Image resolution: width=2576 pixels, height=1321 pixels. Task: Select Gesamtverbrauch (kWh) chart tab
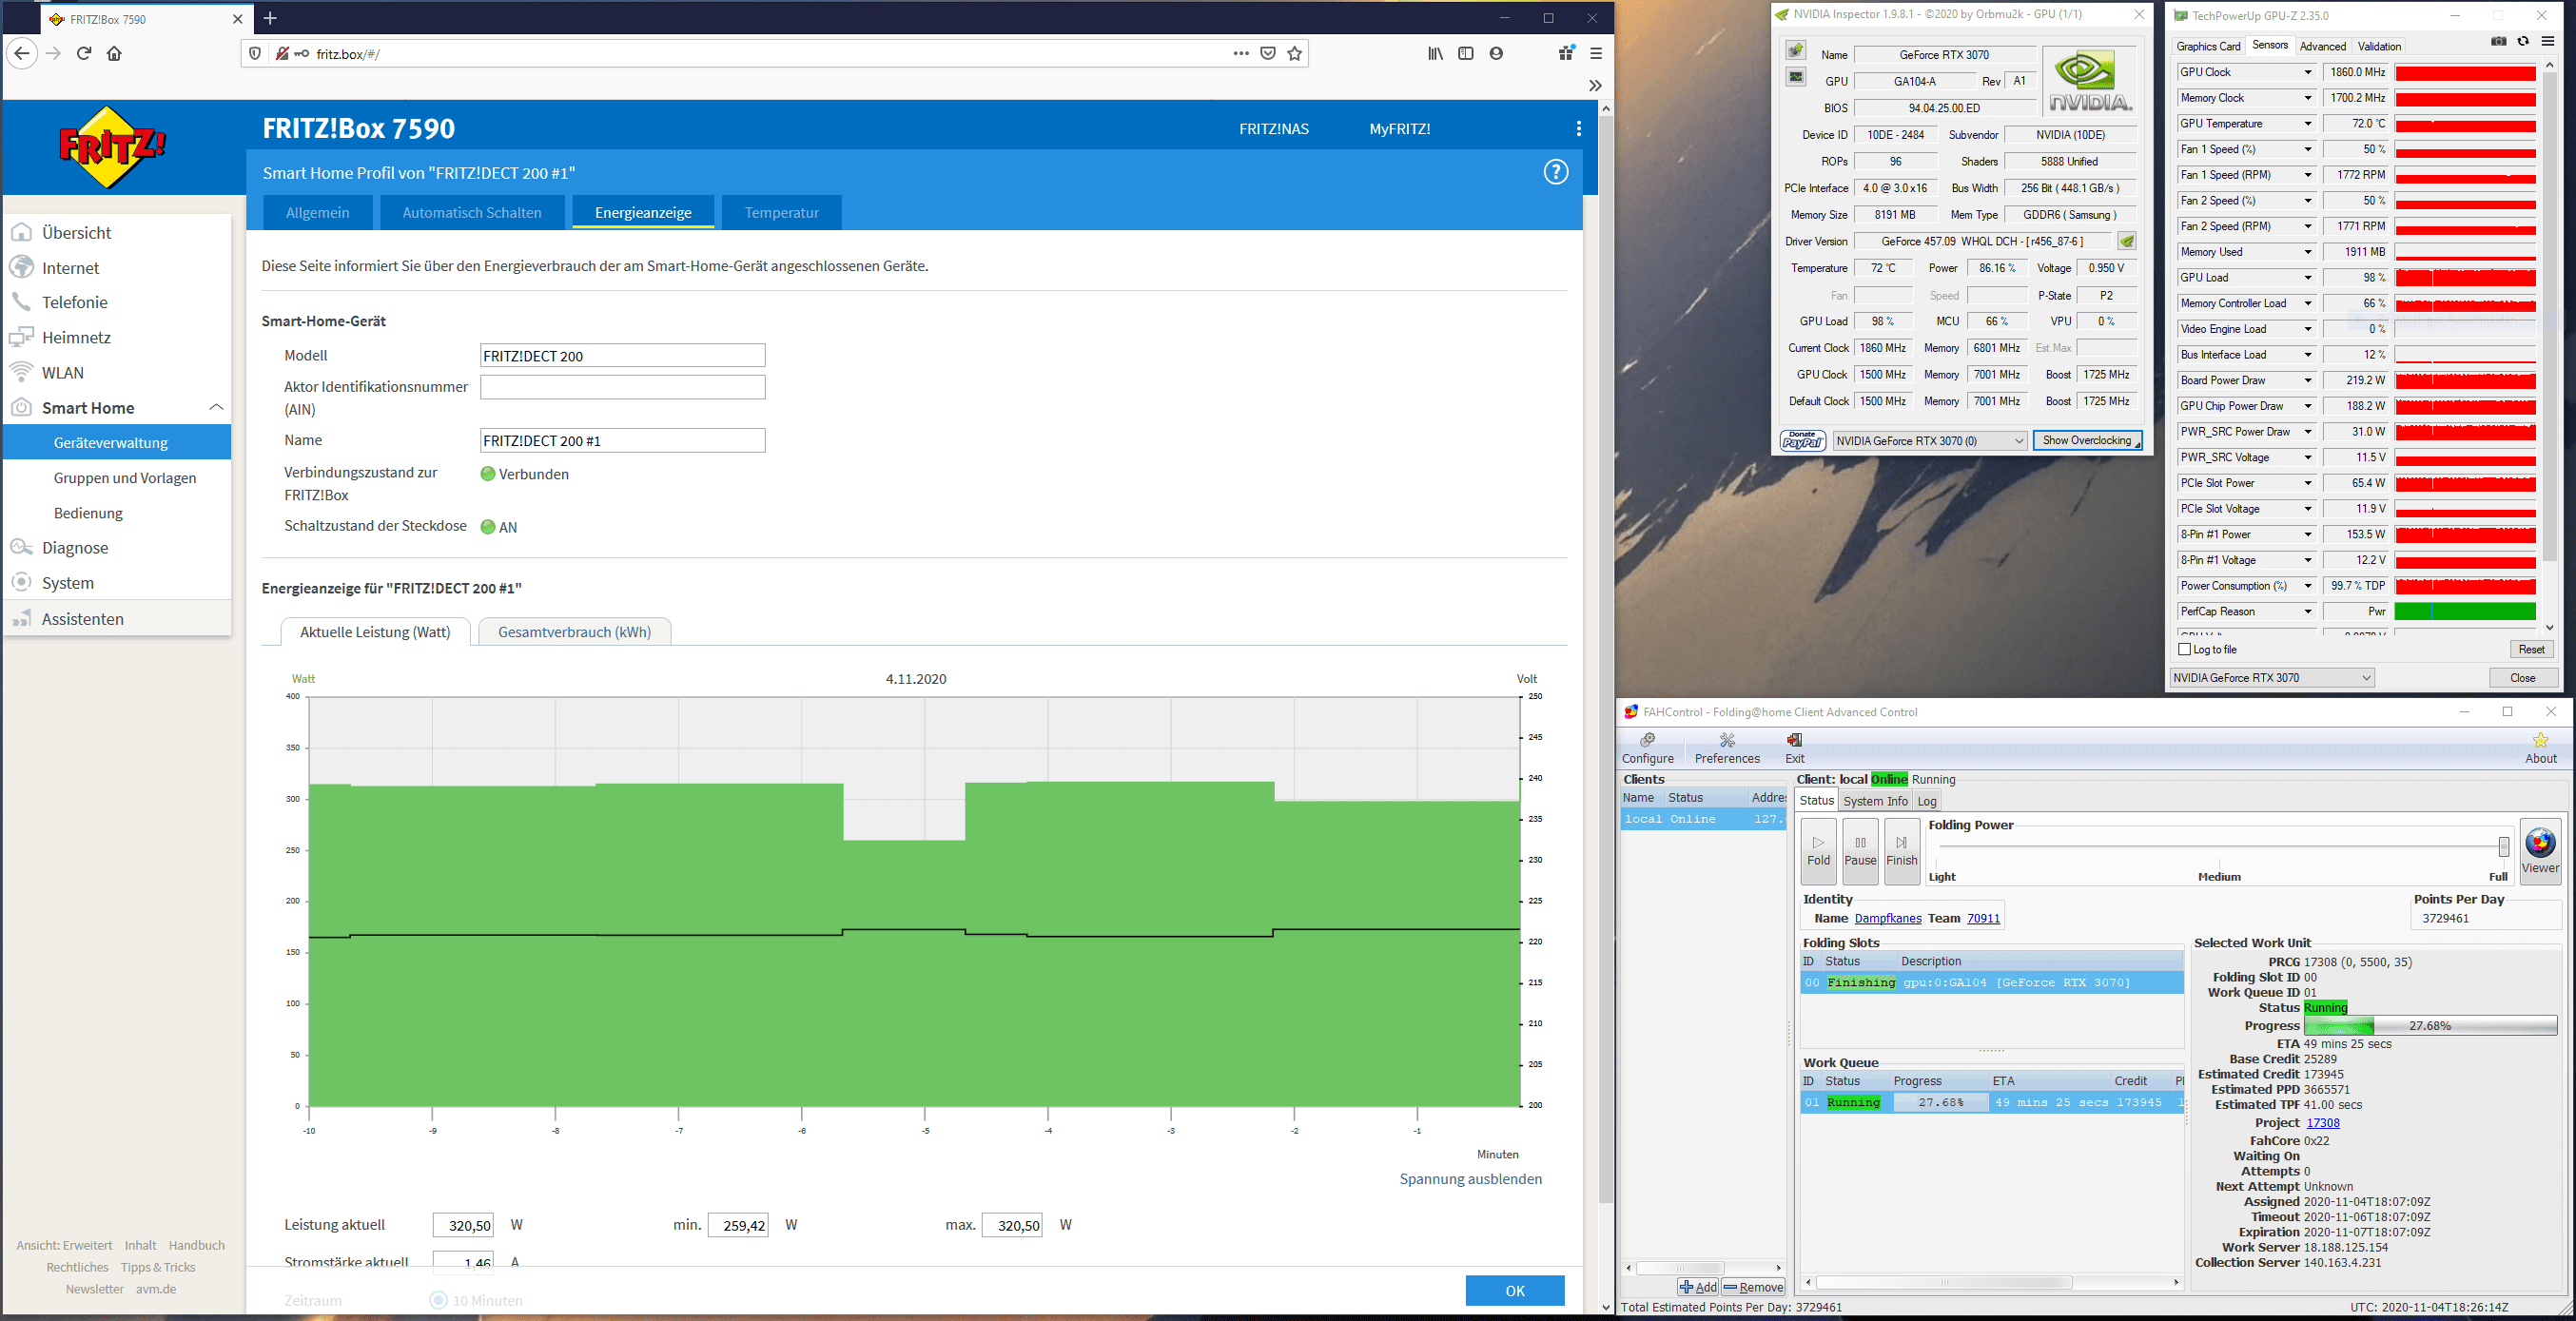coord(574,632)
